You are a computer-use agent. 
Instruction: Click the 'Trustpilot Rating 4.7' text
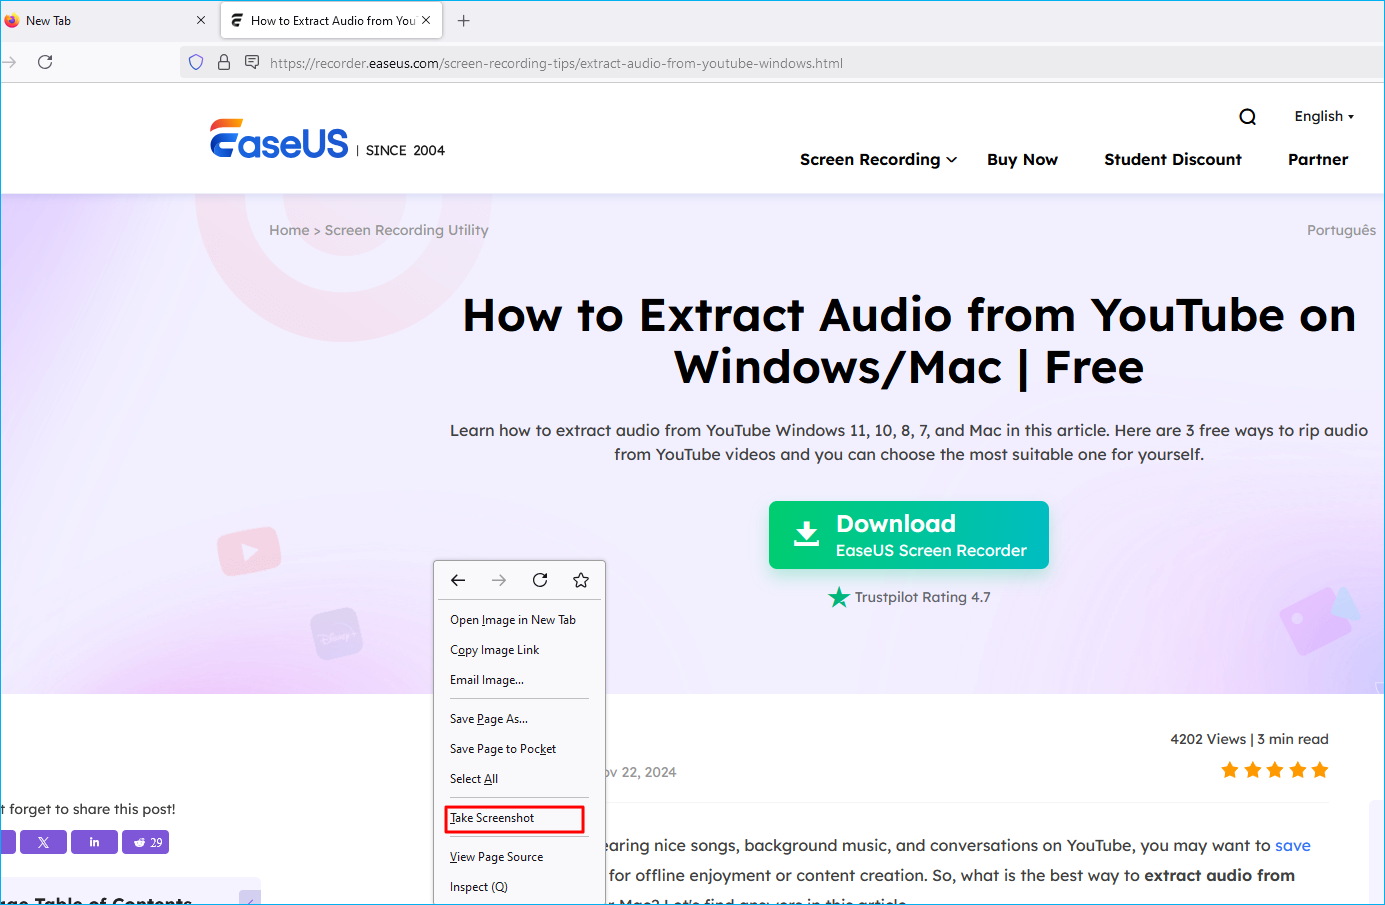922,597
